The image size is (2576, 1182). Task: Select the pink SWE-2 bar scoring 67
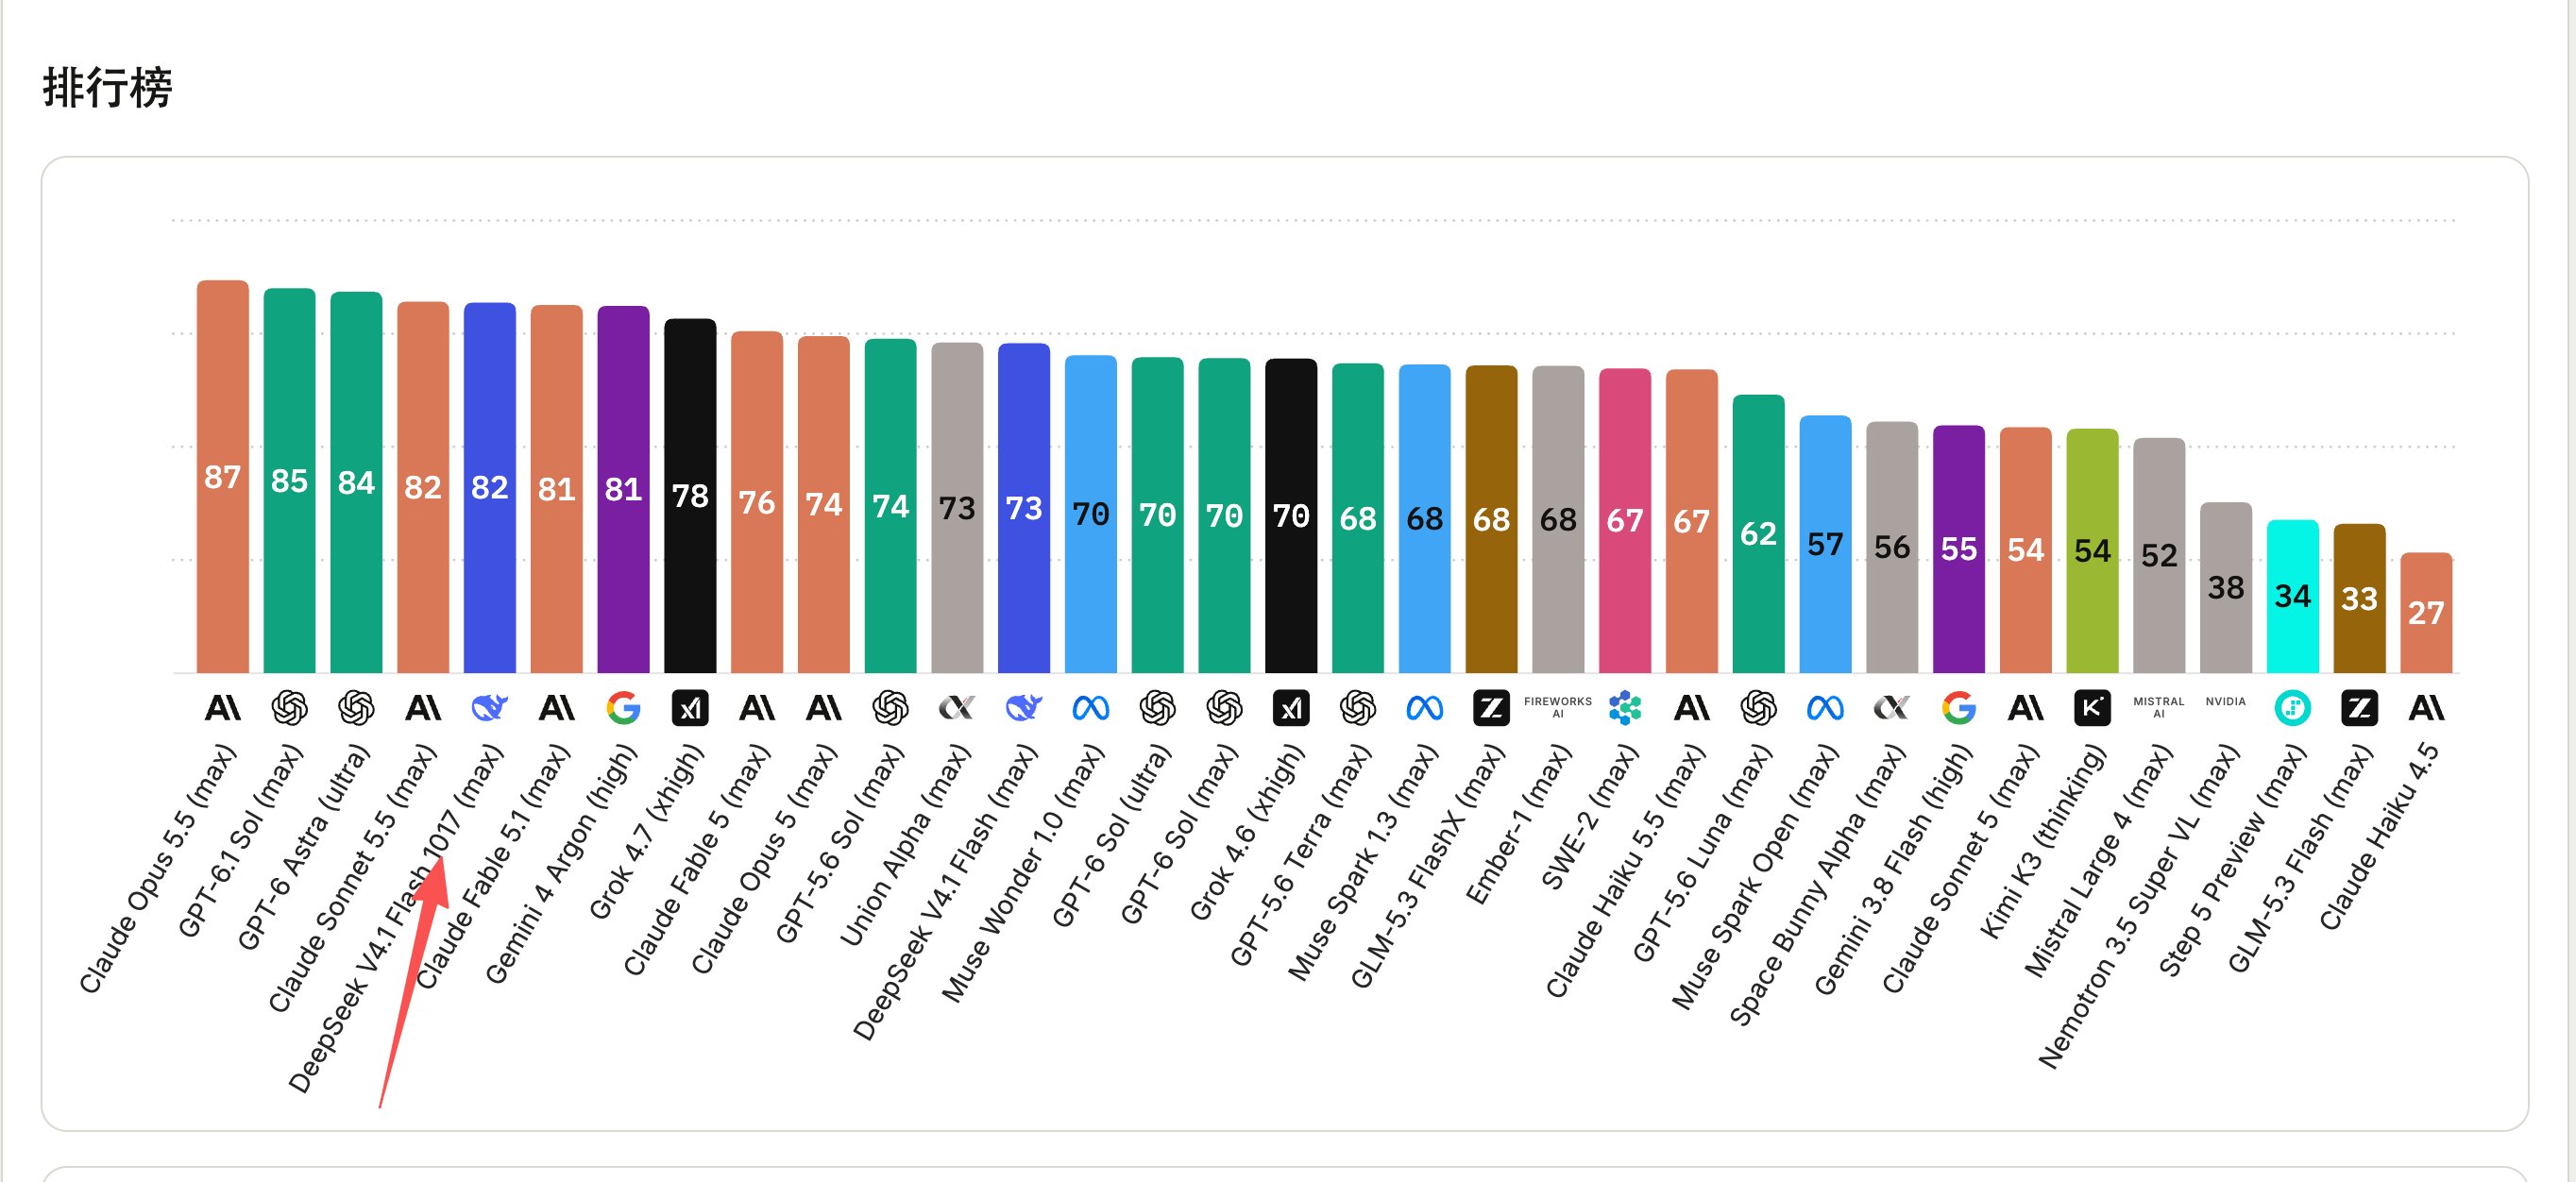pos(1625,521)
